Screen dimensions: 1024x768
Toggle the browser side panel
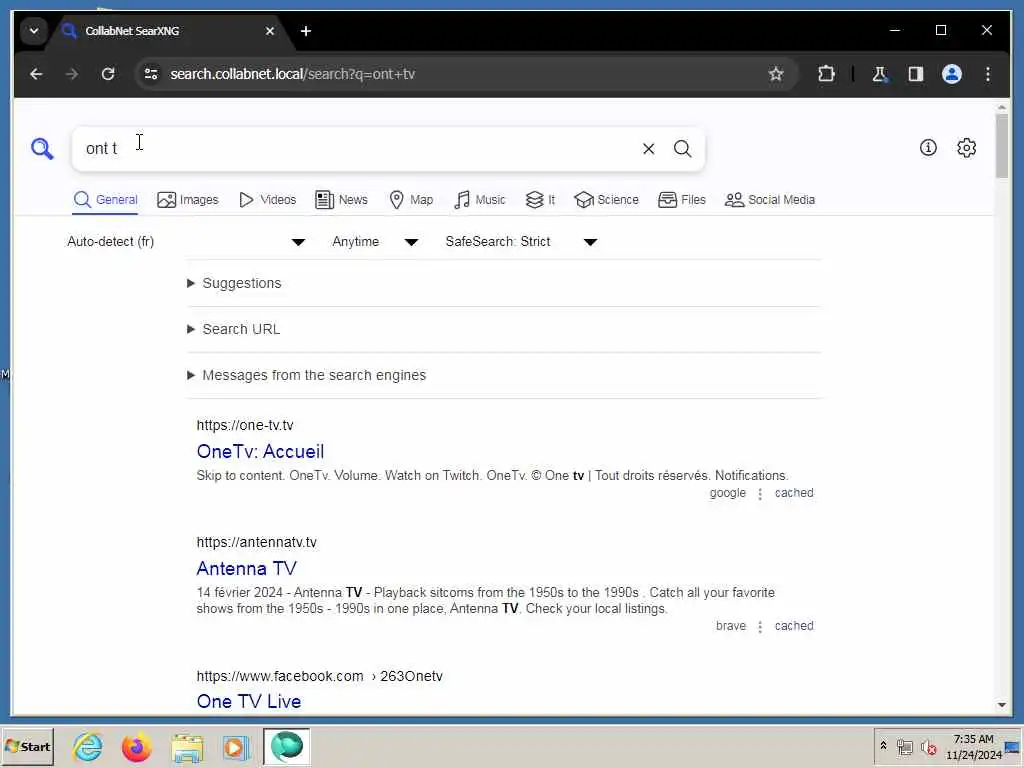coord(916,74)
